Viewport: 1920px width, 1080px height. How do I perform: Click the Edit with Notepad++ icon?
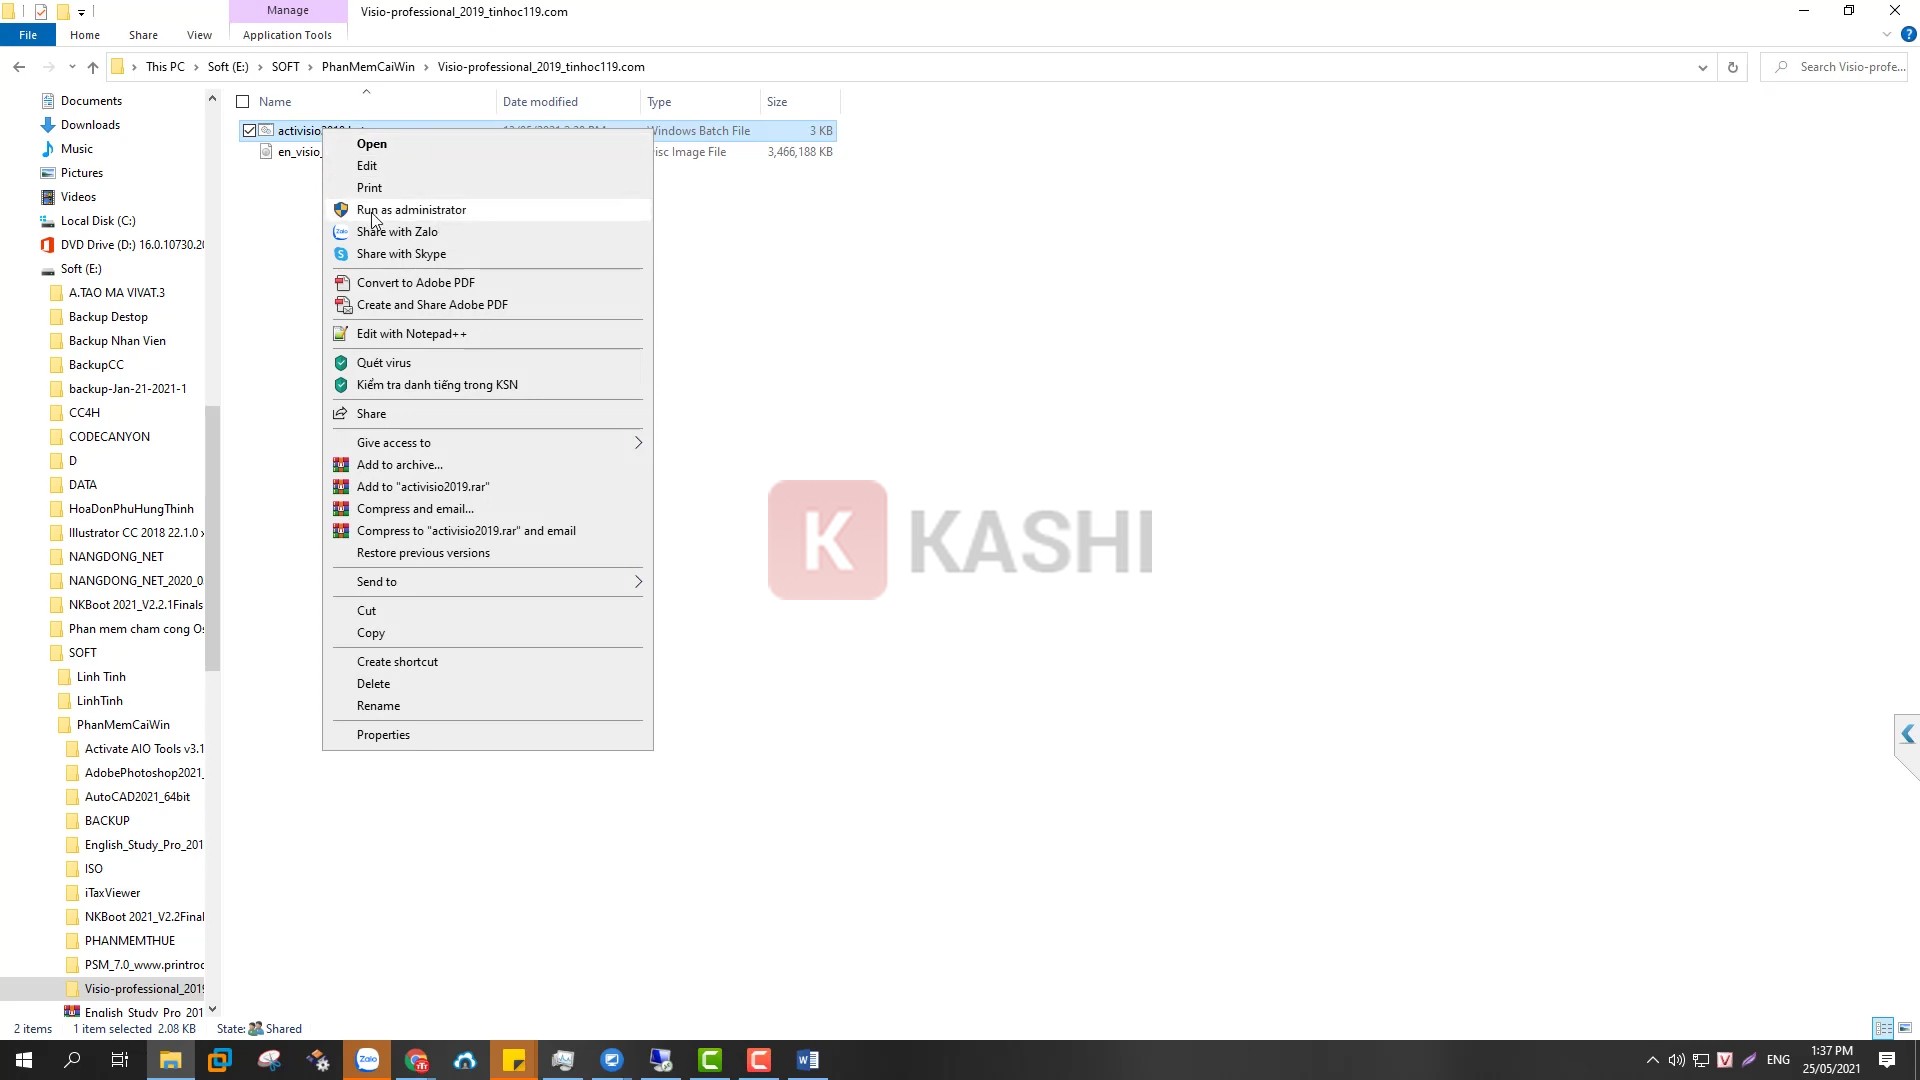(x=341, y=334)
